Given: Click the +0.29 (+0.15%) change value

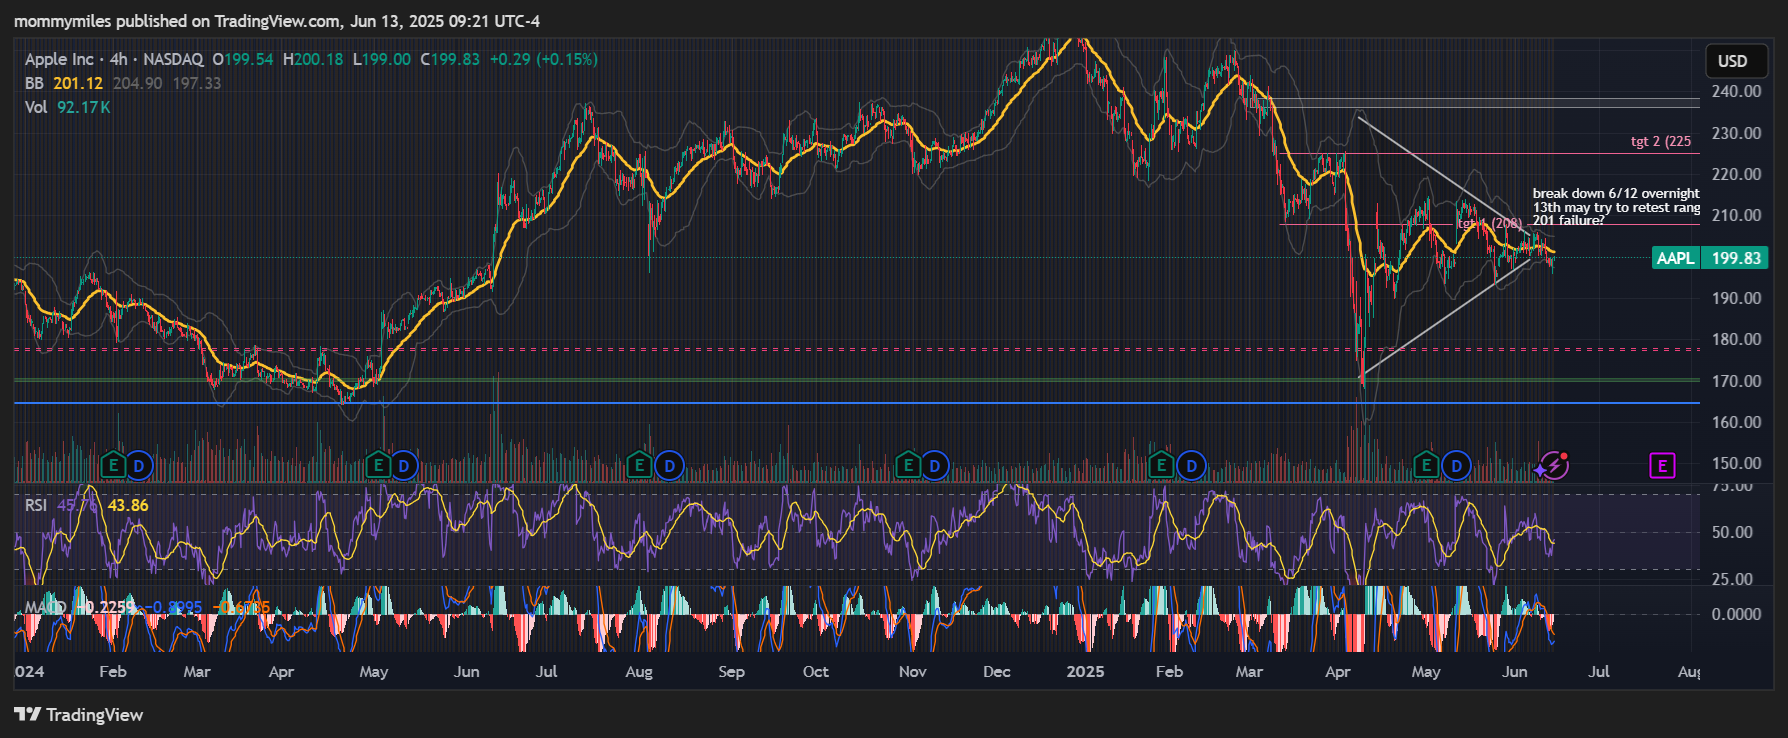Looking at the screenshot, I should 544,59.
